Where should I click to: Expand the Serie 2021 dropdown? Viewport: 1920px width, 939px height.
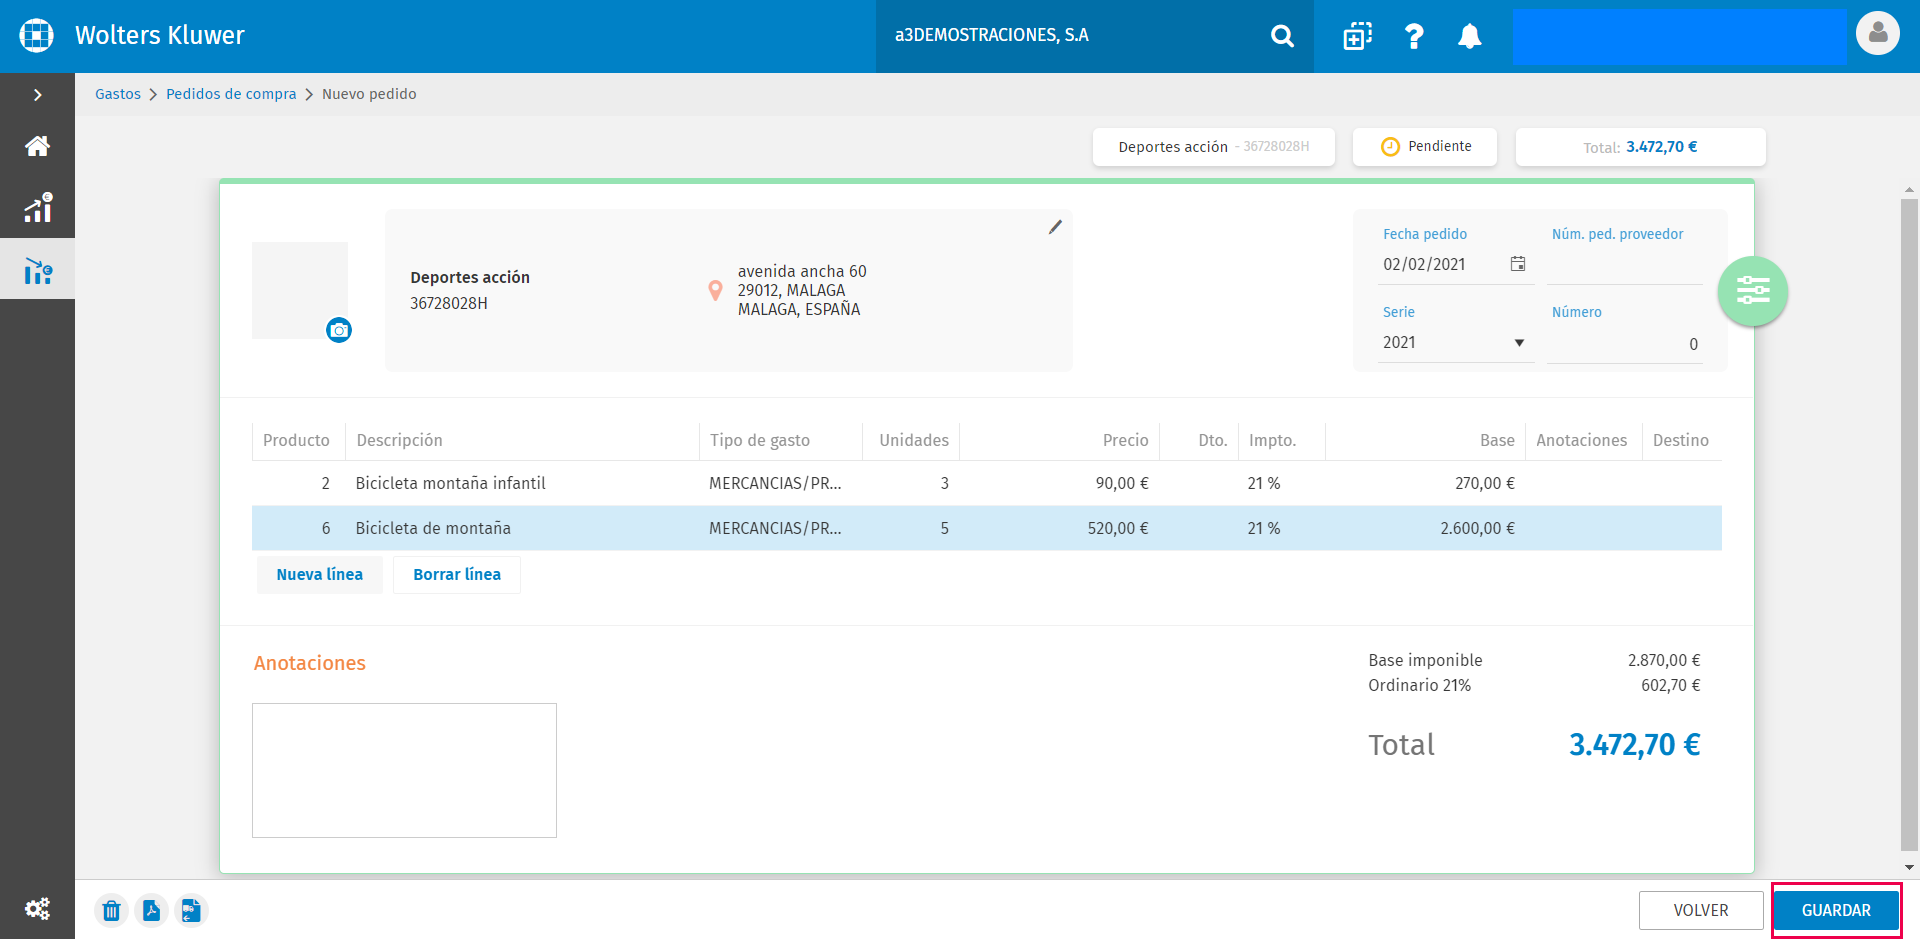(x=1455, y=343)
